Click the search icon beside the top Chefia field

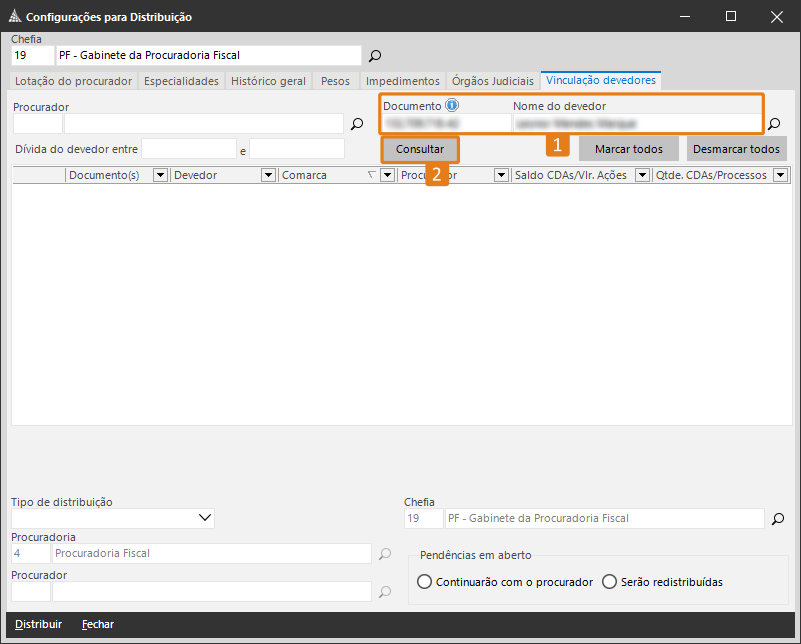point(375,56)
